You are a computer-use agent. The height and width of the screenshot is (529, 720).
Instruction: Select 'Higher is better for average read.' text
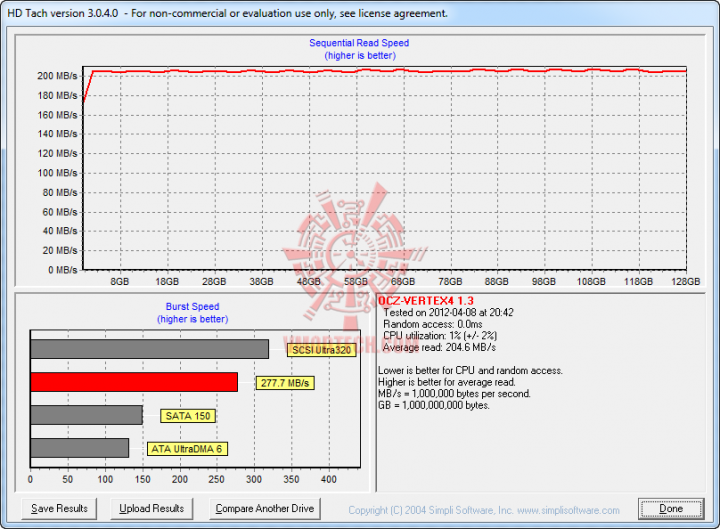pyautogui.click(x=447, y=382)
